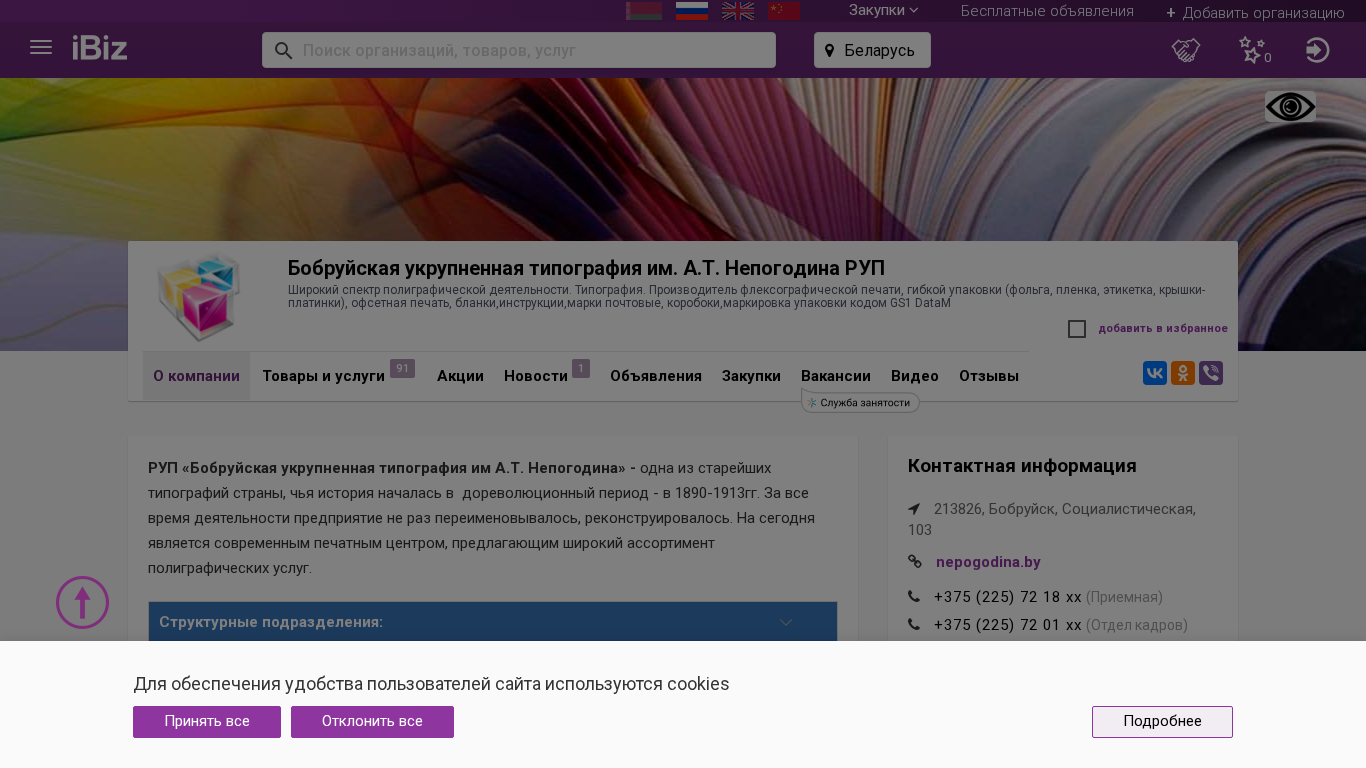This screenshot has width=1366, height=768.
Task: Visit the nepogodina.by website link
Action: point(988,562)
